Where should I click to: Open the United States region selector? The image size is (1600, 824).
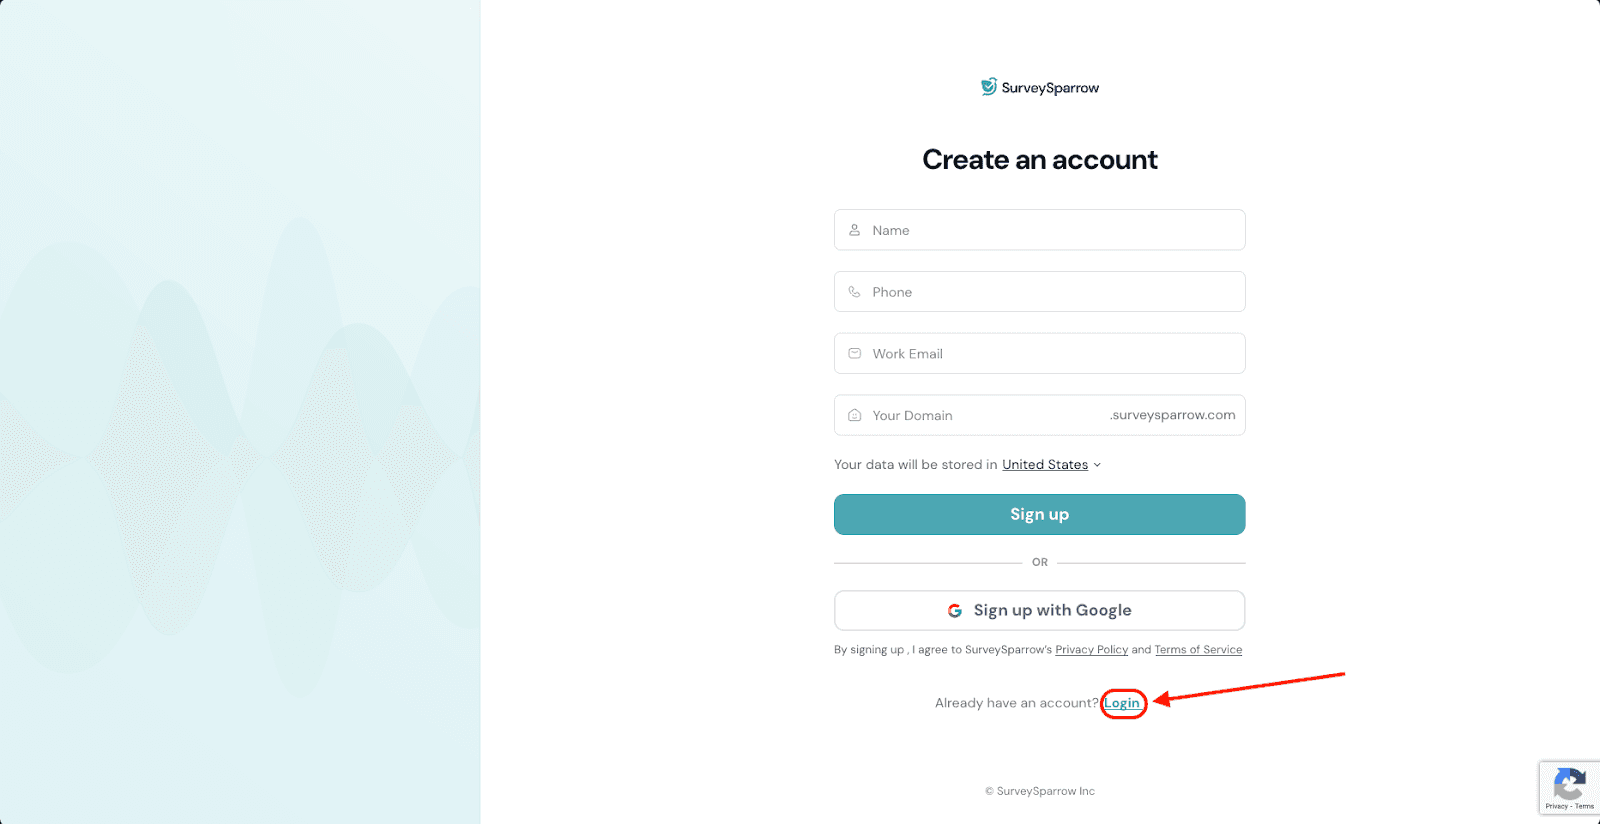click(x=1045, y=465)
